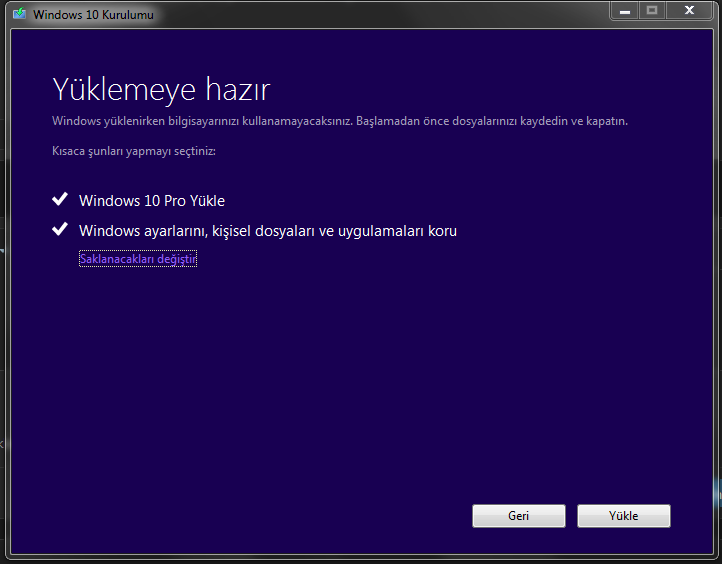
Task: Click the 'Windows 10 Kurulumu' title text
Action: 93,15
